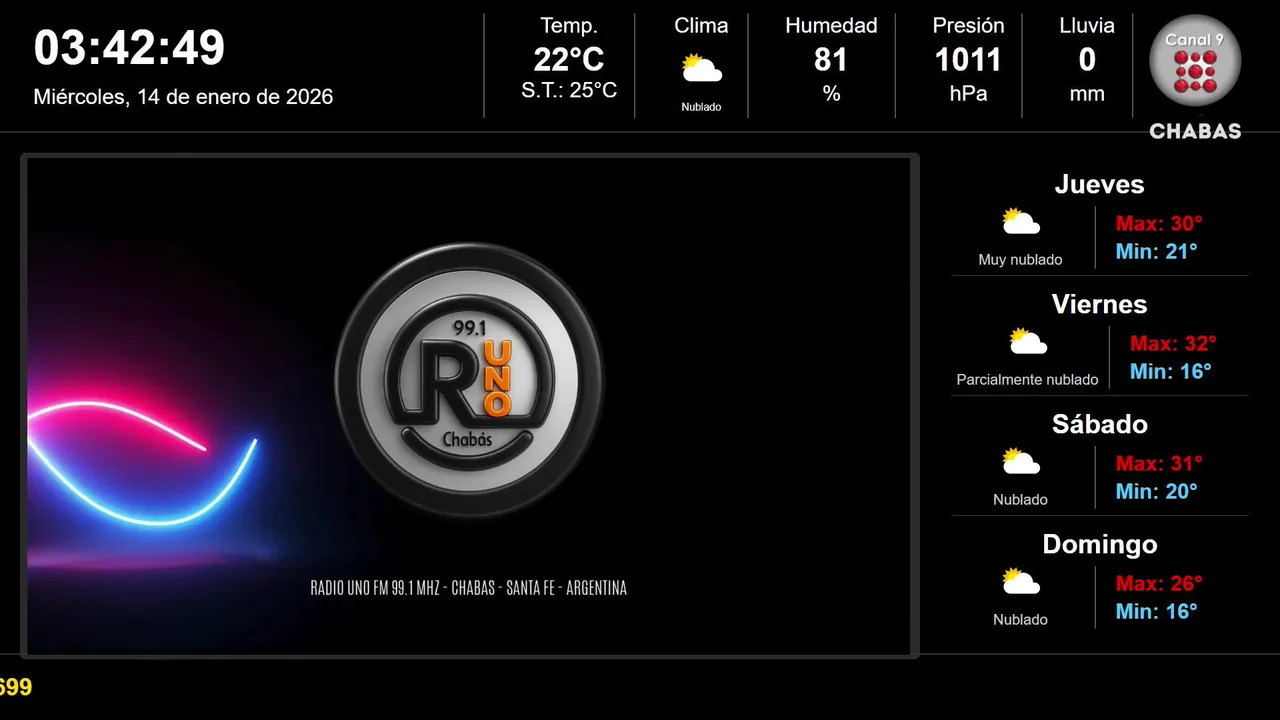This screenshot has width=1280, height=720.
Task: Click the hPa unit label
Action: tap(968, 94)
